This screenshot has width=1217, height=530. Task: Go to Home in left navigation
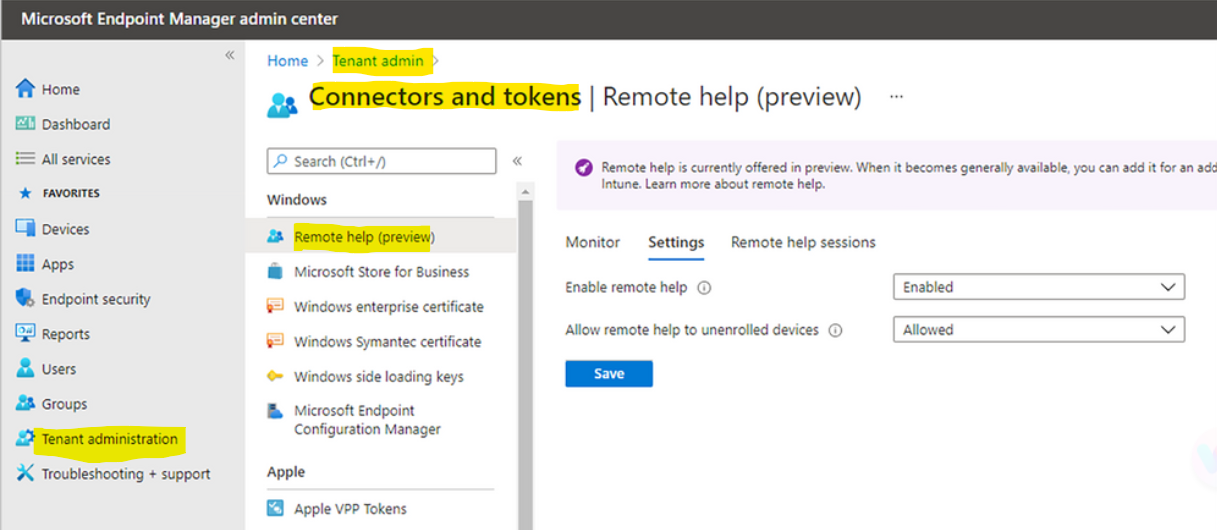pos(60,89)
